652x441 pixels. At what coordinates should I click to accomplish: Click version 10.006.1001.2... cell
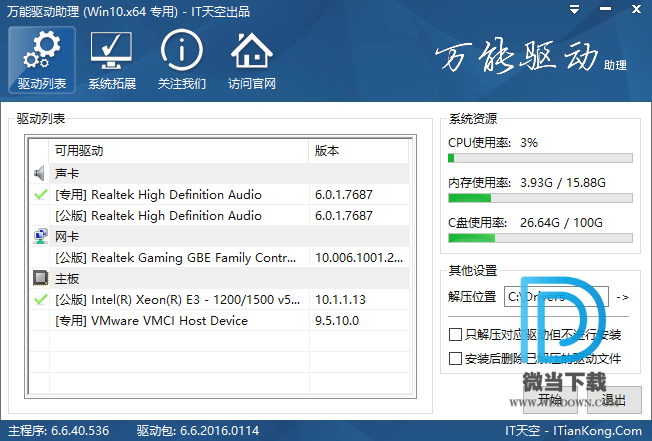(x=359, y=258)
